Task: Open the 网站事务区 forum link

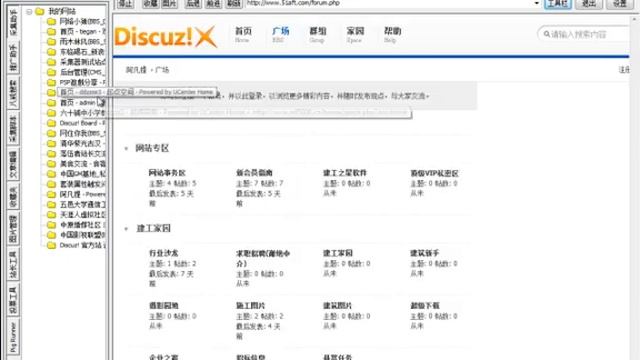Action: pyautogui.click(x=167, y=173)
